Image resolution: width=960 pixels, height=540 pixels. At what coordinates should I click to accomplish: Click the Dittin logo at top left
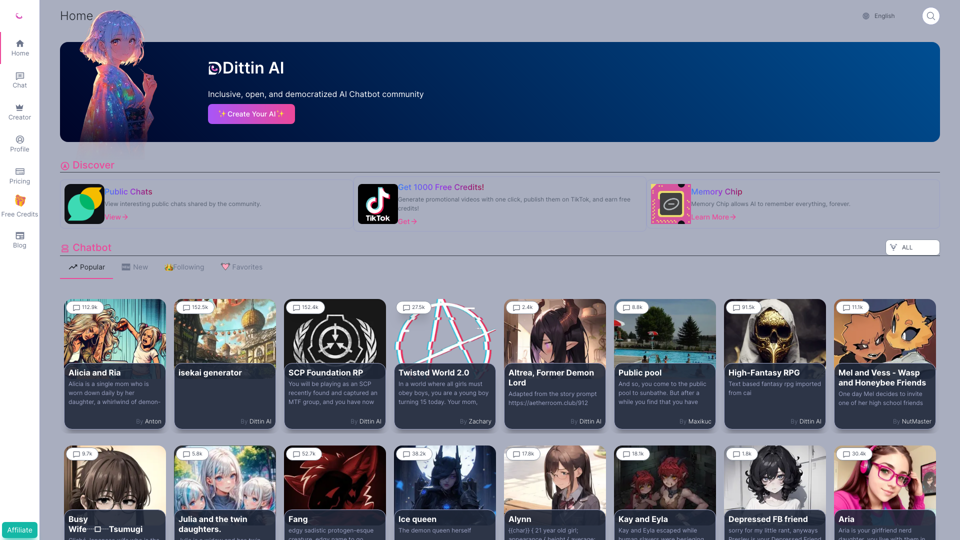click(x=19, y=16)
